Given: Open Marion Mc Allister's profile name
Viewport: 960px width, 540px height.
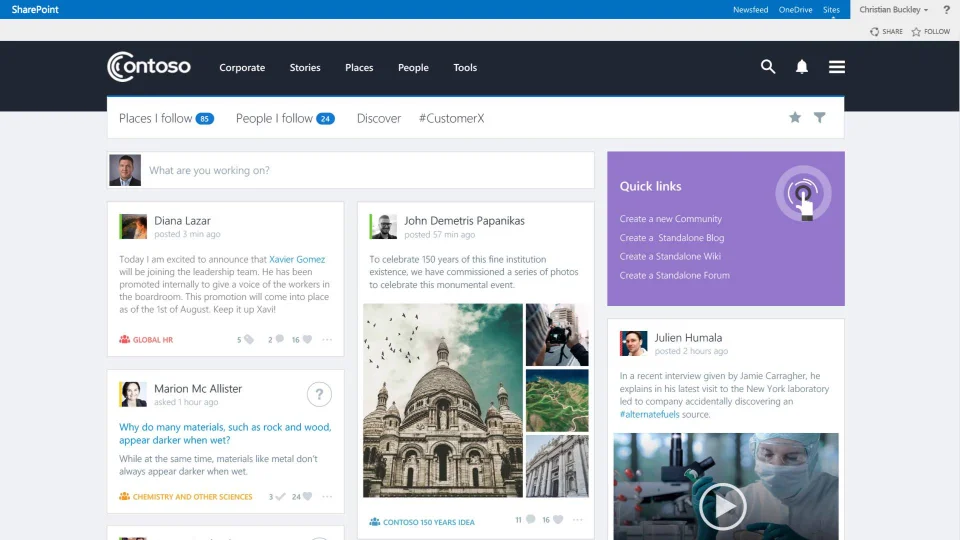Looking at the screenshot, I should 198,388.
